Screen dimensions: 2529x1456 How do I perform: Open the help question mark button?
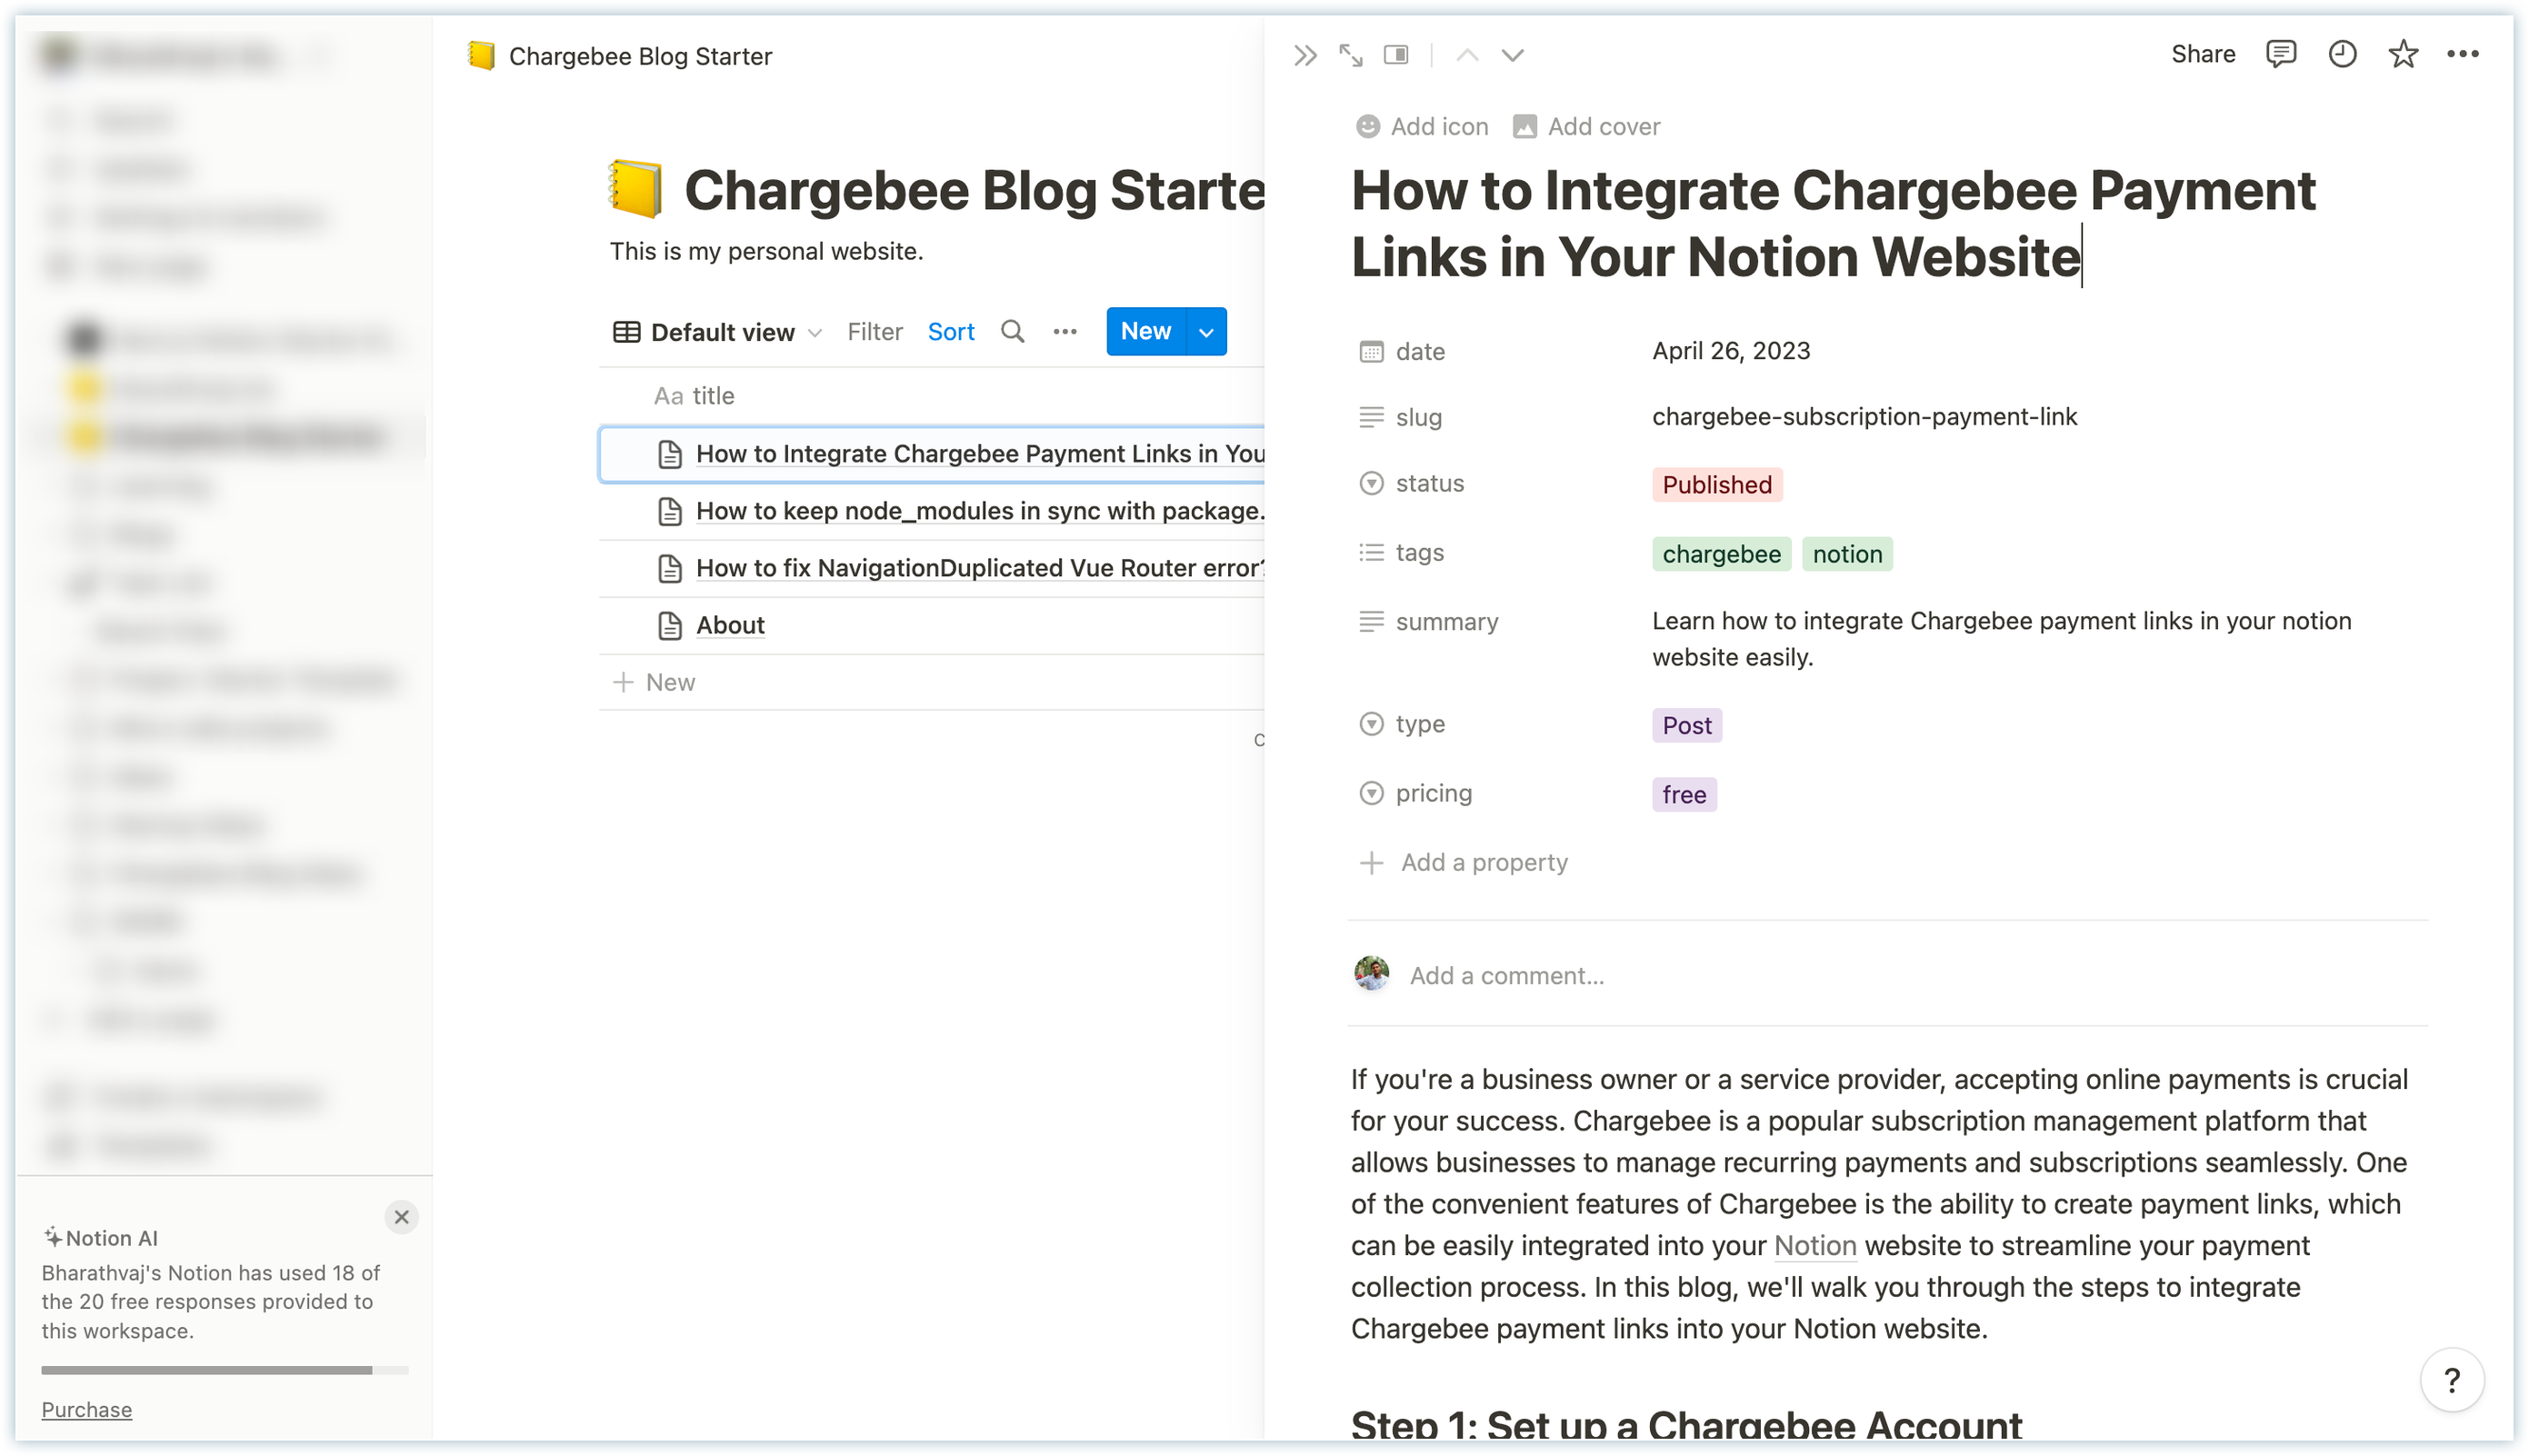coord(2451,1380)
